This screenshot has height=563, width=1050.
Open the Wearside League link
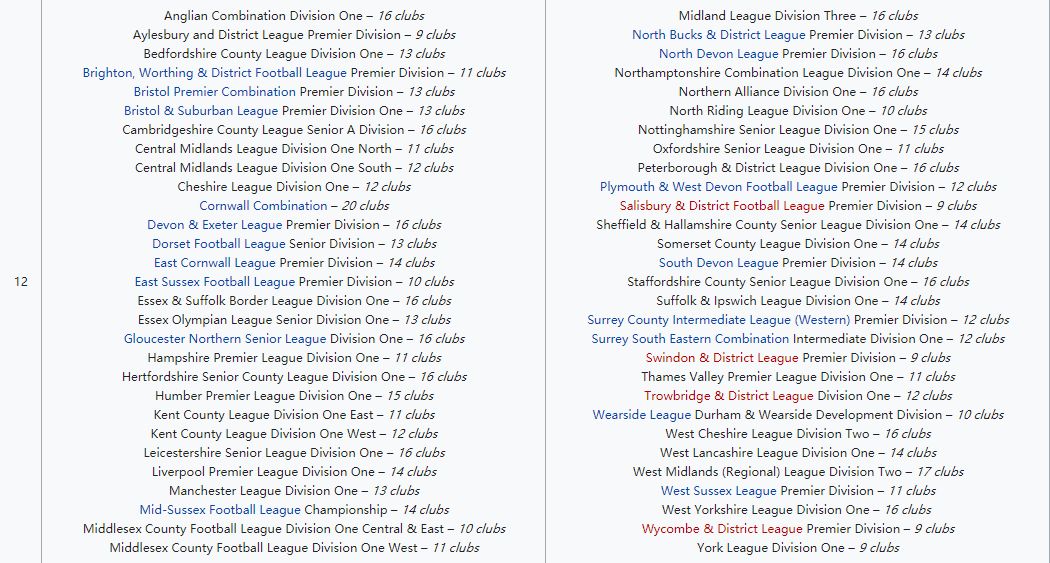[641, 415]
